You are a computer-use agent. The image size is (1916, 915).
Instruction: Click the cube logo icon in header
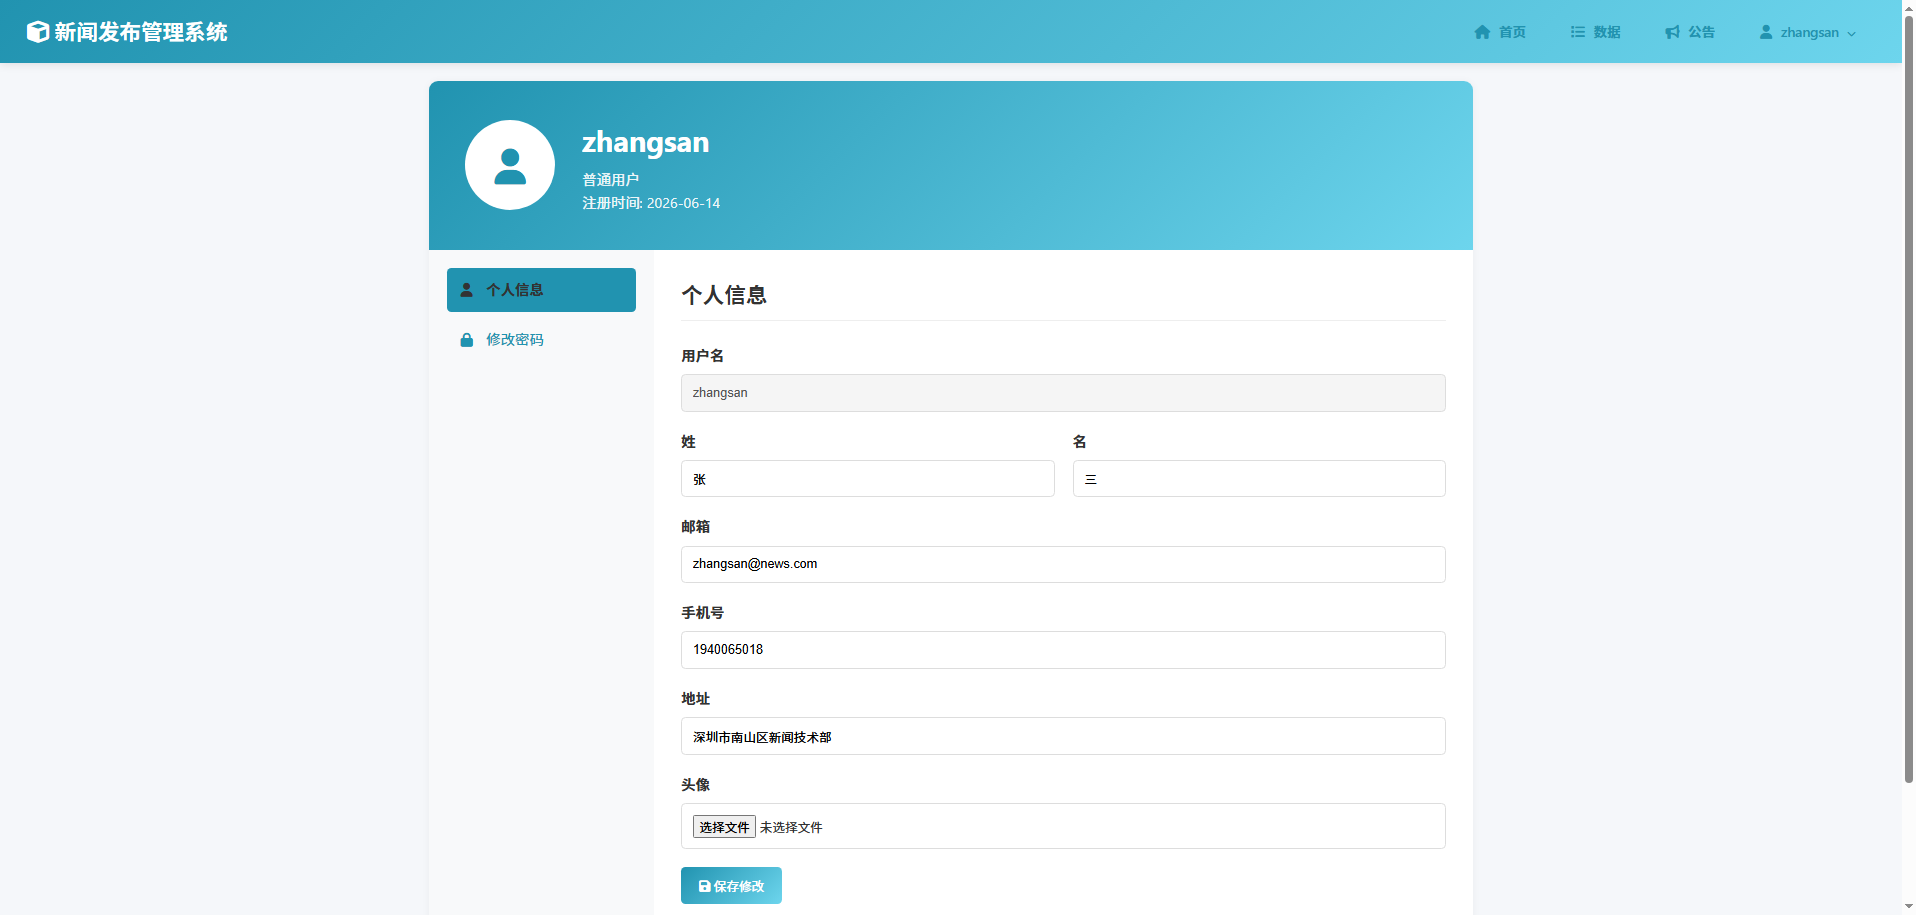pyautogui.click(x=37, y=32)
